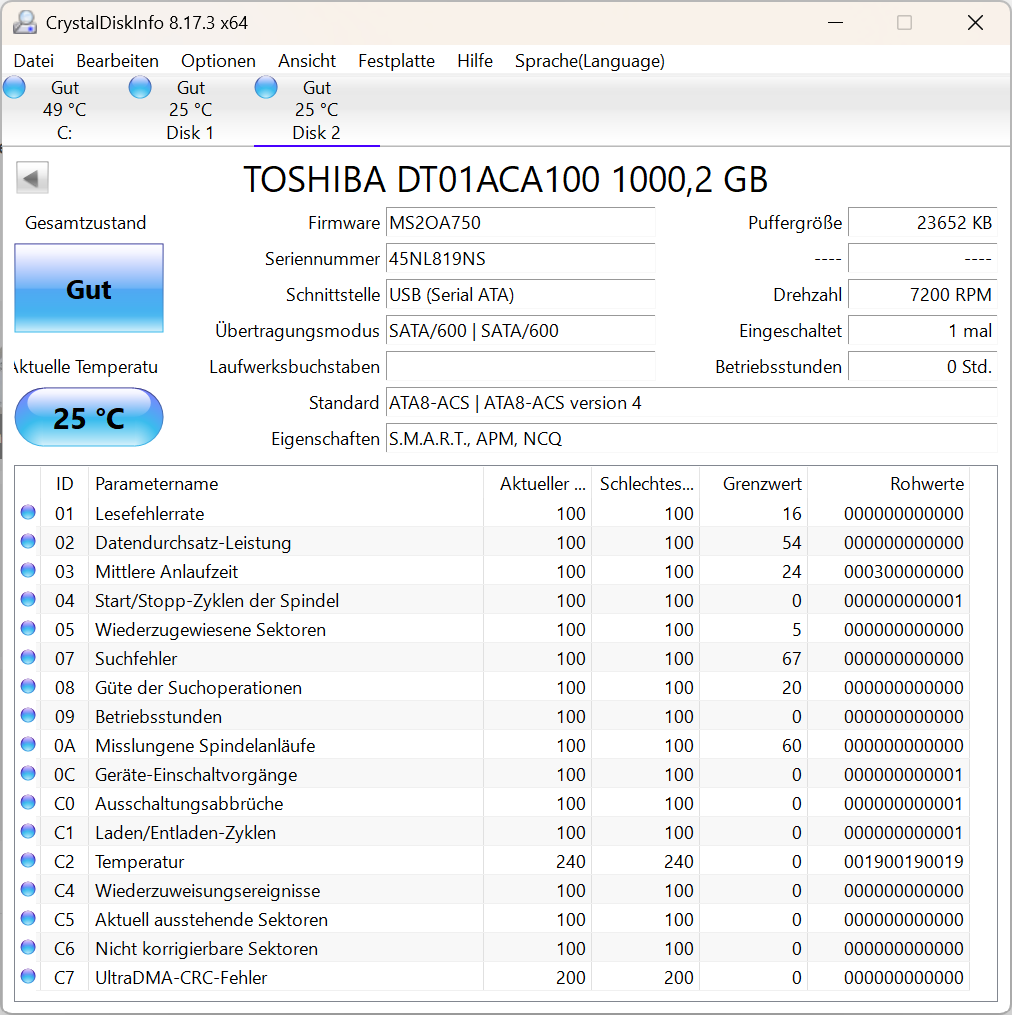Click current value 200 of UltraDMA-CRC-Fehler
The height and width of the screenshot is (1015, 1012).
tap(570, 977)
